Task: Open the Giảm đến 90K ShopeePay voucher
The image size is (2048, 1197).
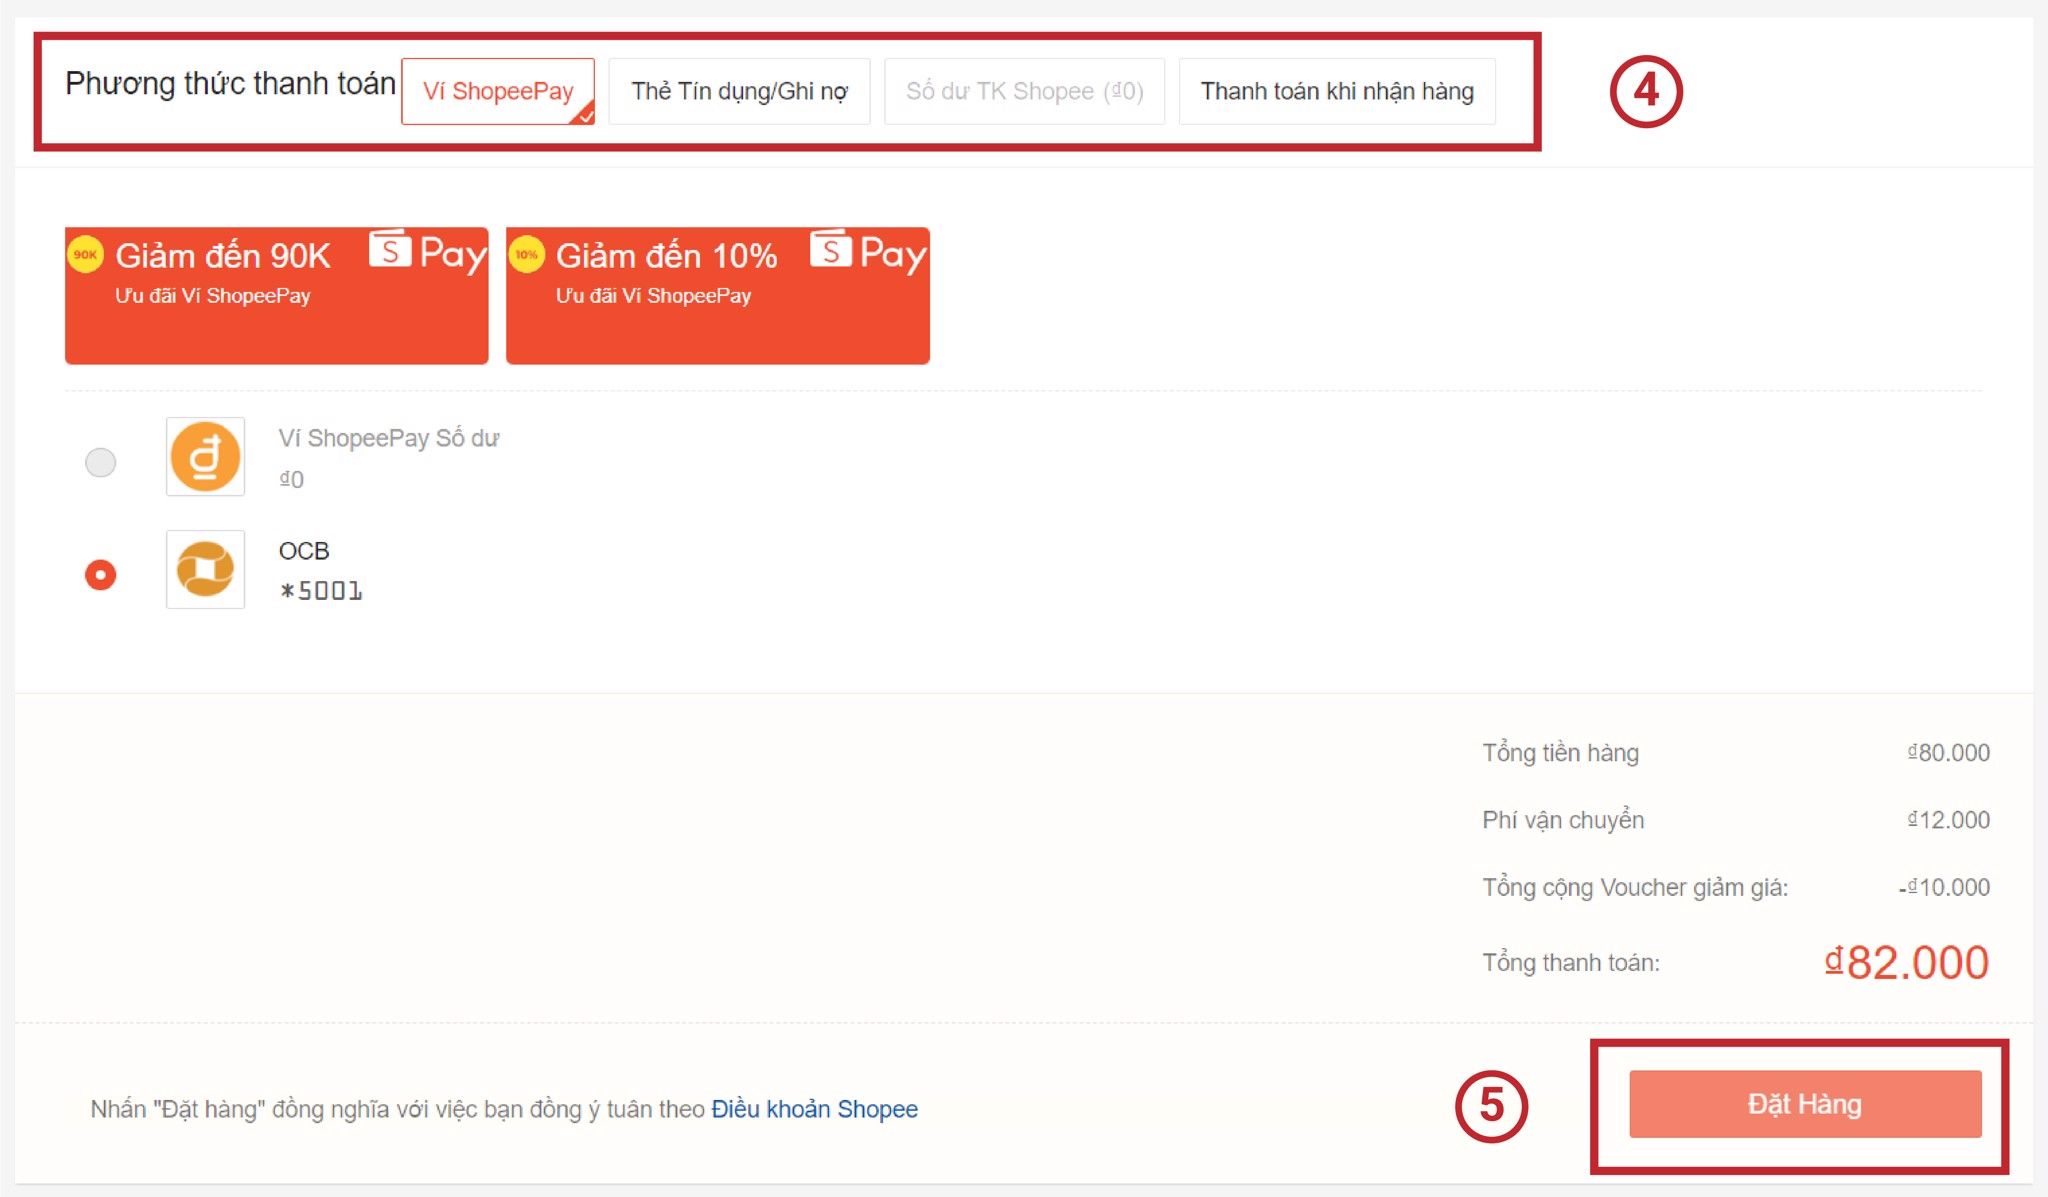Action: click(277, 295)
